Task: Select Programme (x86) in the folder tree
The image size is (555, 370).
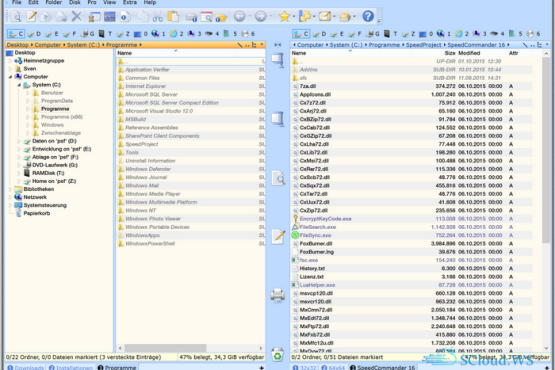Action: pyautogui.click(x=62, y=117)
